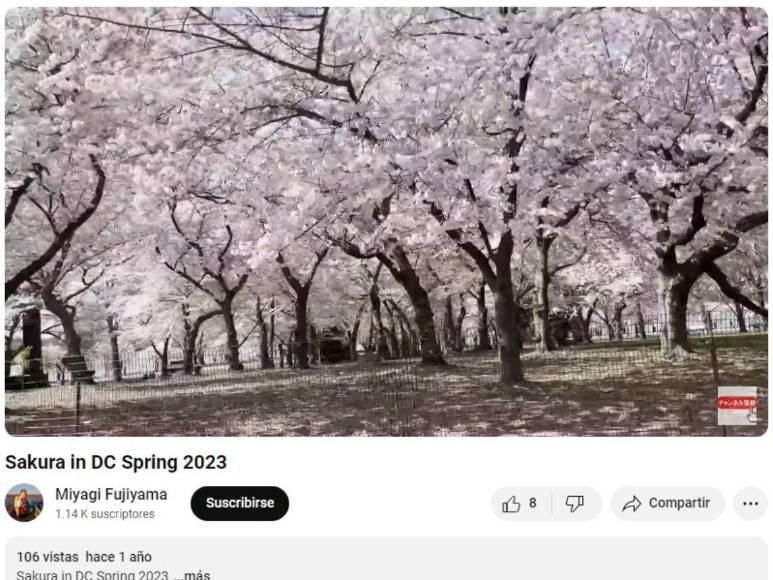The width and height of the screenshot is (773, 580).
Task: Click the share arrow icon
Action: [x=632, y=504]
